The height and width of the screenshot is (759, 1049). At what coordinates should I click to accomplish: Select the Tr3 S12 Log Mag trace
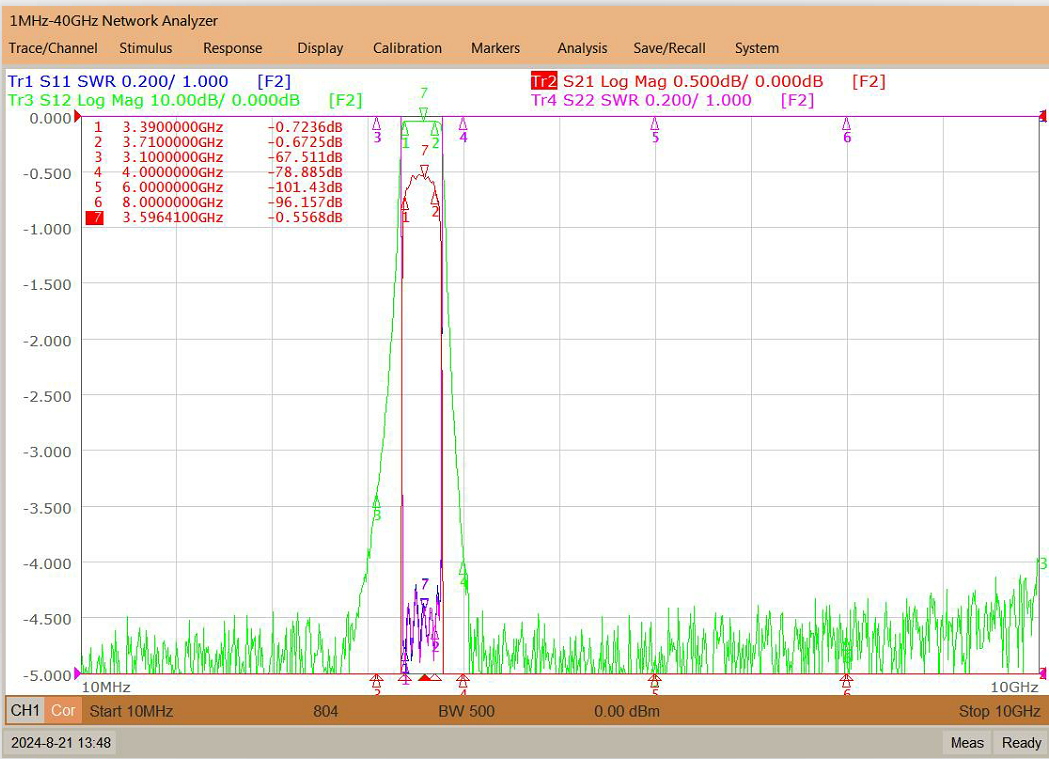tap(154, 100)
